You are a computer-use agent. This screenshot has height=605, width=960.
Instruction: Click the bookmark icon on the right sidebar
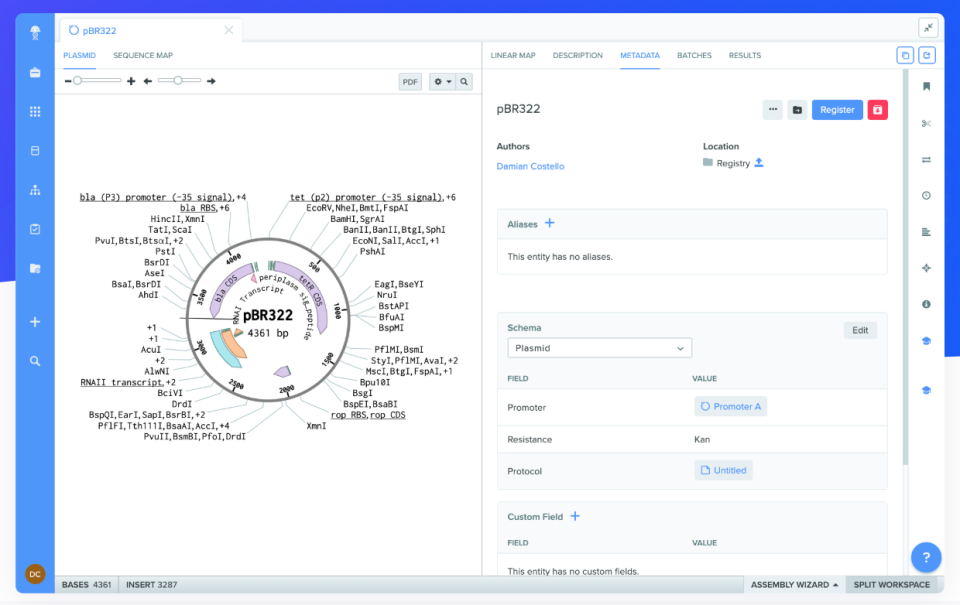tap(926, 86)
